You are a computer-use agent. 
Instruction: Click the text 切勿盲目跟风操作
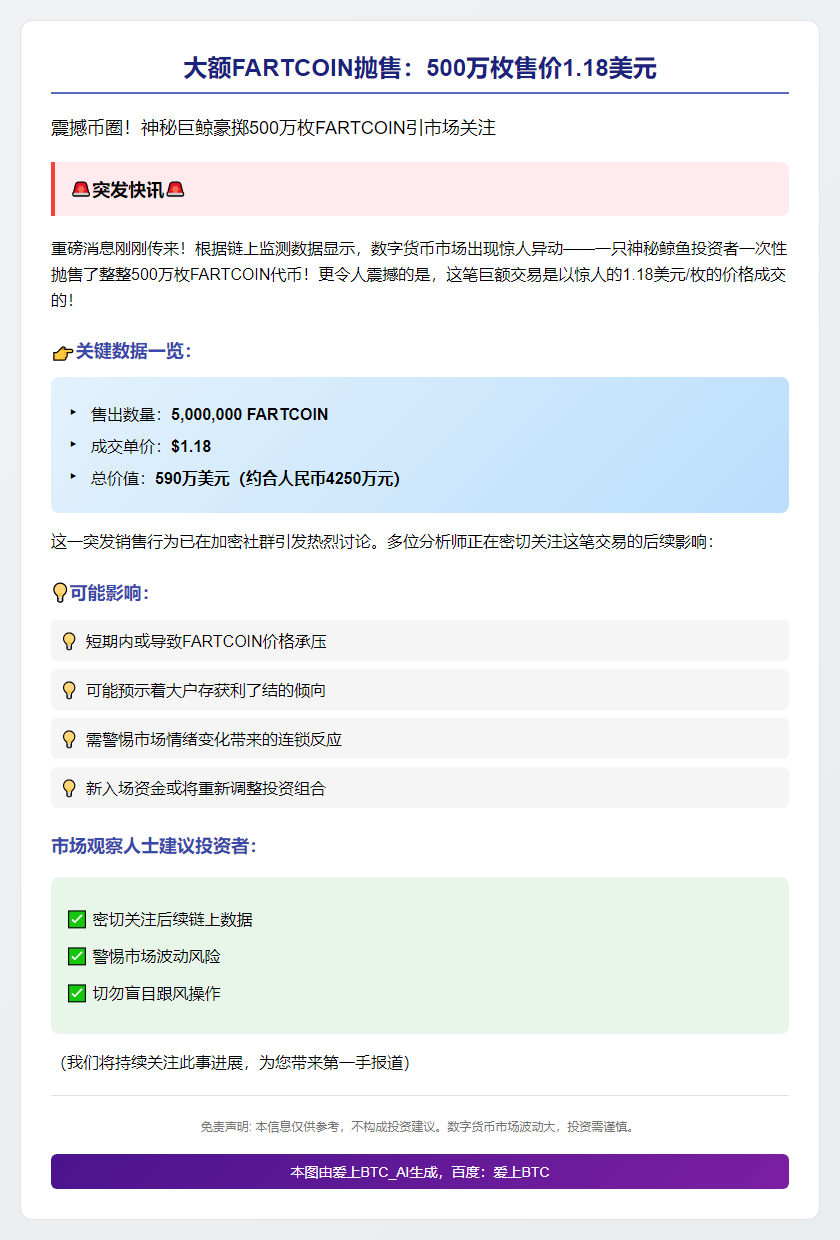pos(157,993)
